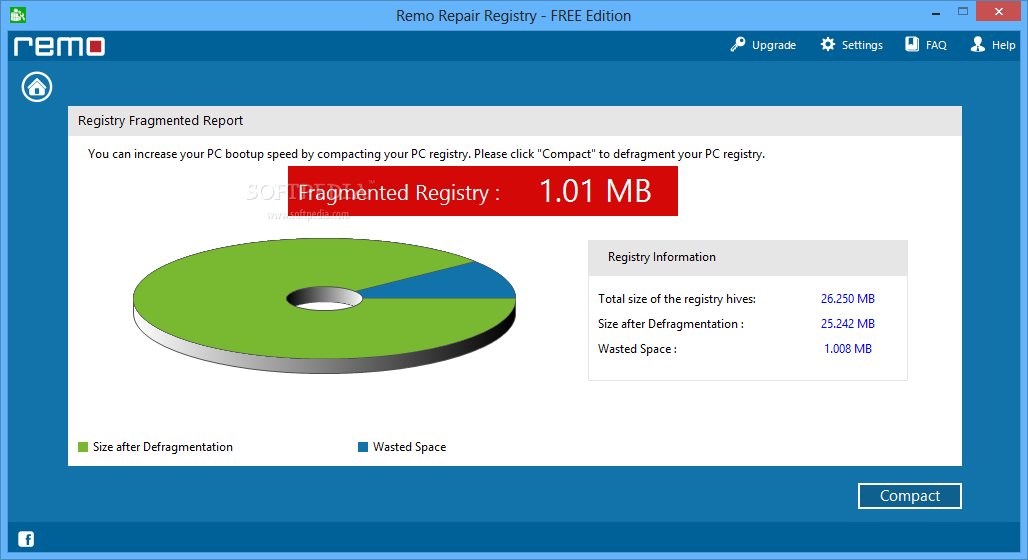Select the 26.250 MB total size value
Image resolution: width=1028 pixels, height=560 pixels.
tap(848, 299)
